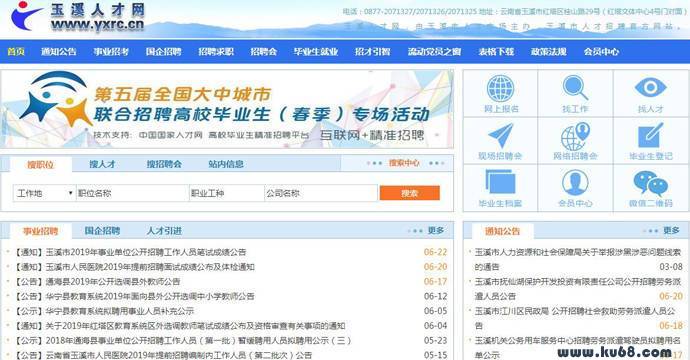
Task: Open 玉溪市2019年事业单位公开招聘笔试成绩公告
Action: click(x=130, y=252)
